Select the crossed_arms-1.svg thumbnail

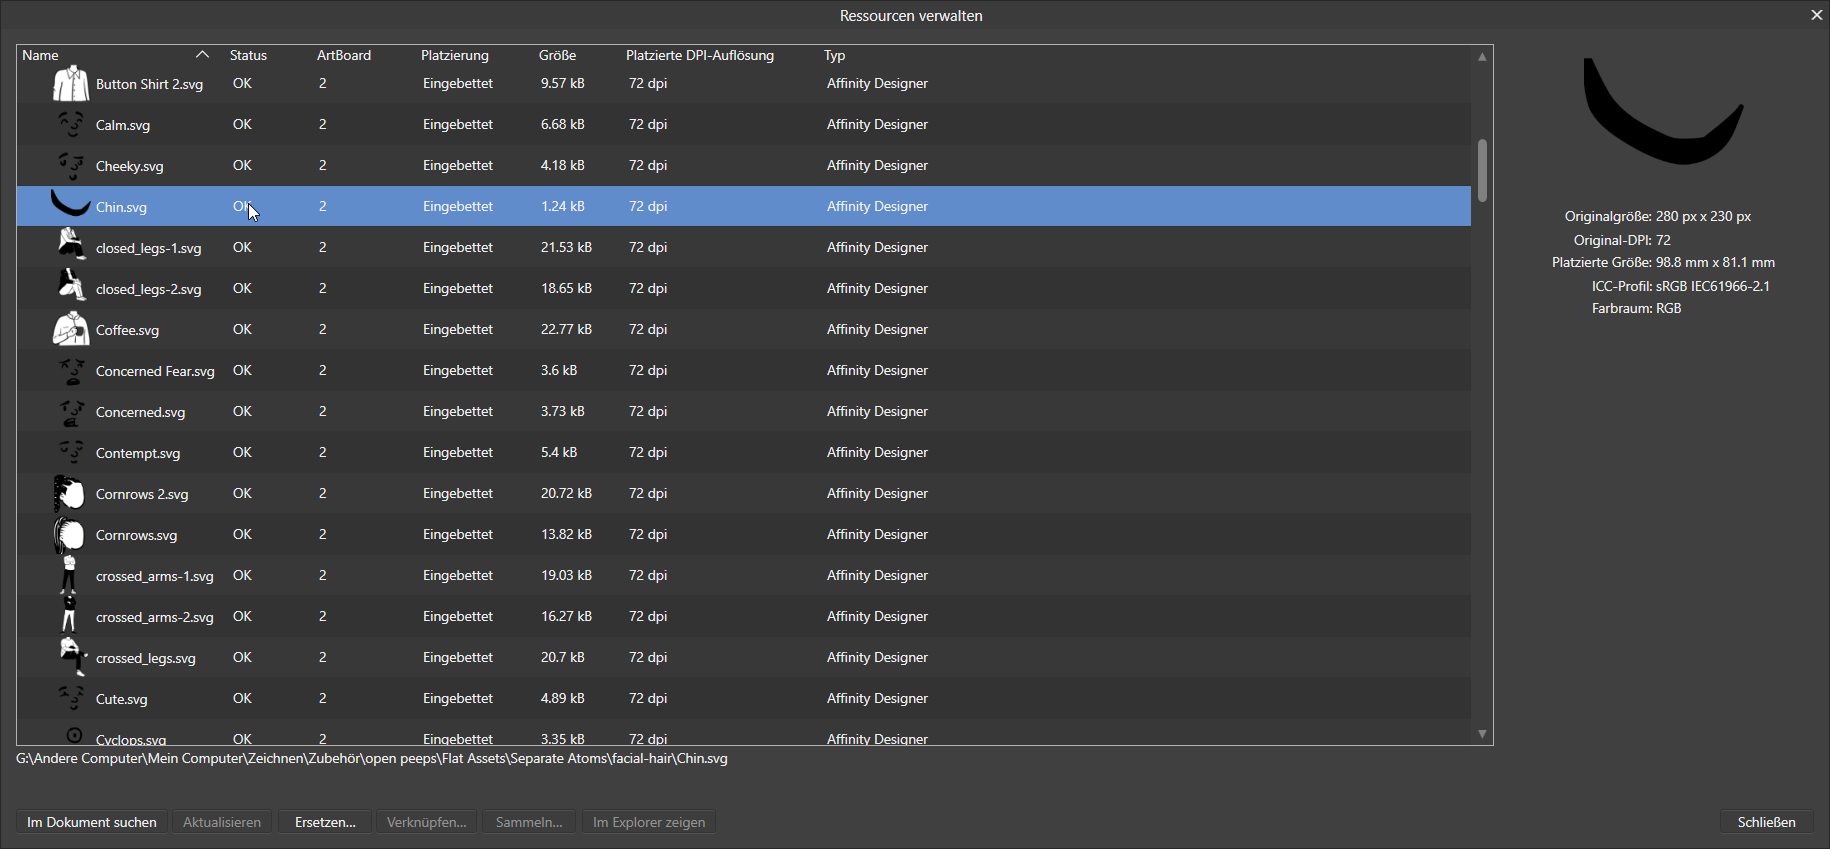coord(69,576)
